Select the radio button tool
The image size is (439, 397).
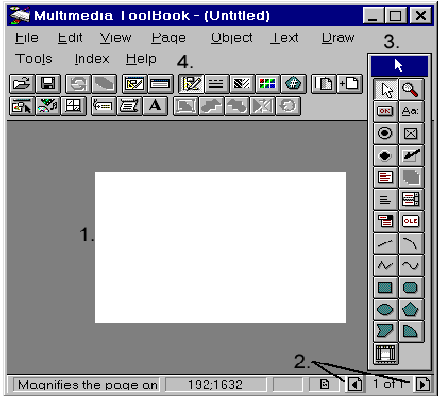pyautogui.click(x=386, y=133)
